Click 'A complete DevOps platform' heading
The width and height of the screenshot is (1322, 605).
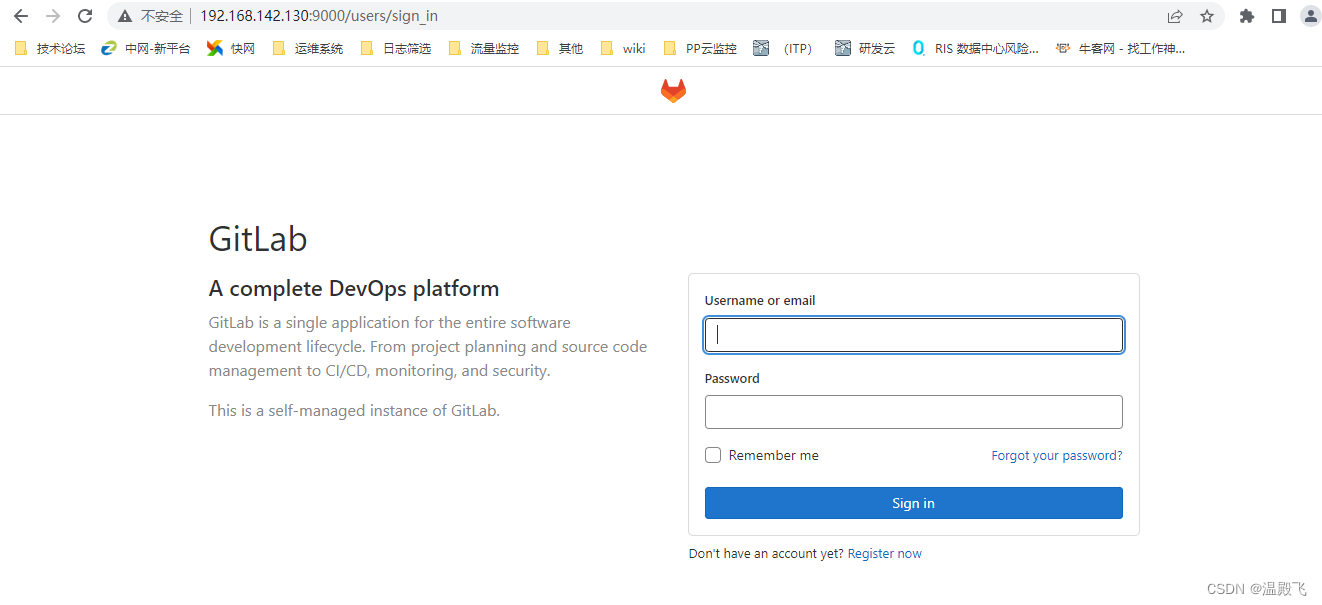point(354,289)
